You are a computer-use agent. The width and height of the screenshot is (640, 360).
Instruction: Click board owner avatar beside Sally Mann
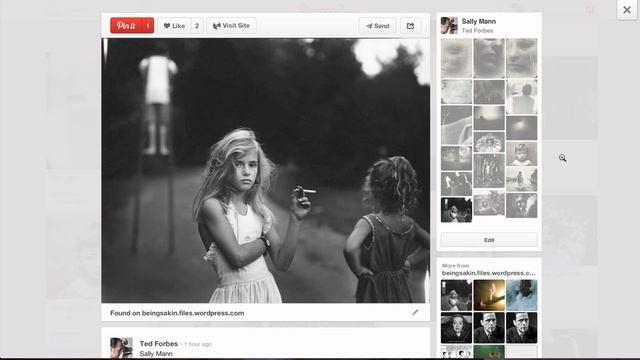click(x=449, y=25)
